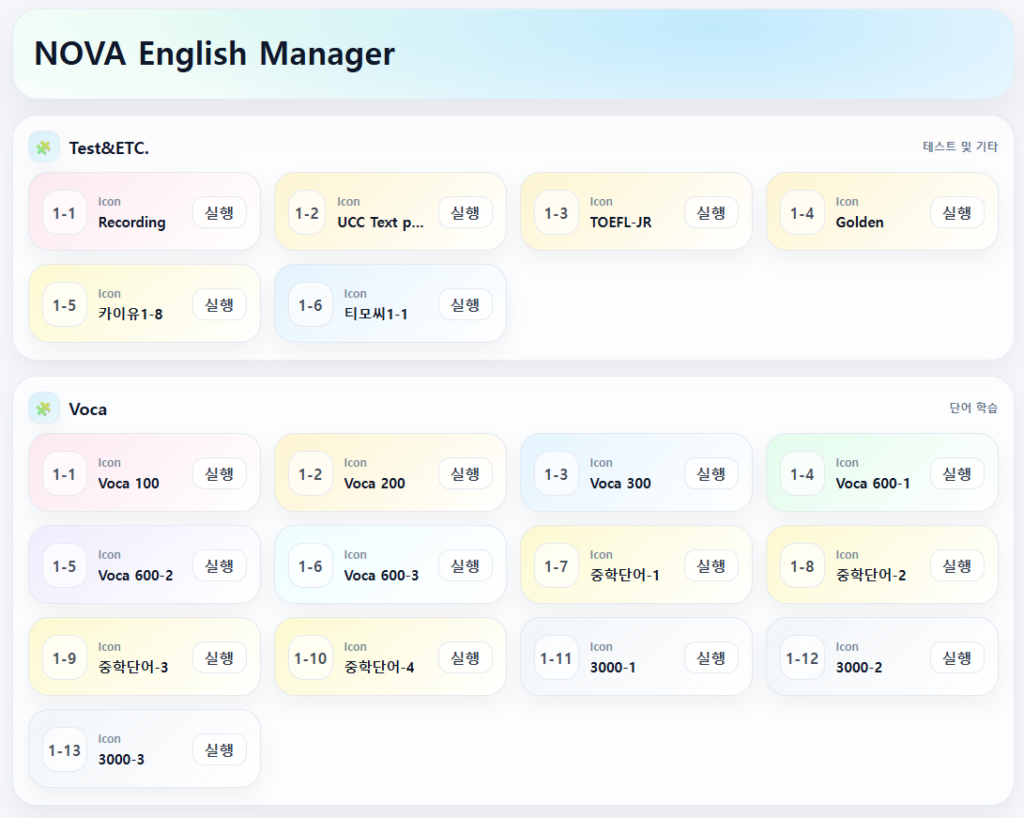Run Voca 300 with its 실행 button

coord(711,473)
